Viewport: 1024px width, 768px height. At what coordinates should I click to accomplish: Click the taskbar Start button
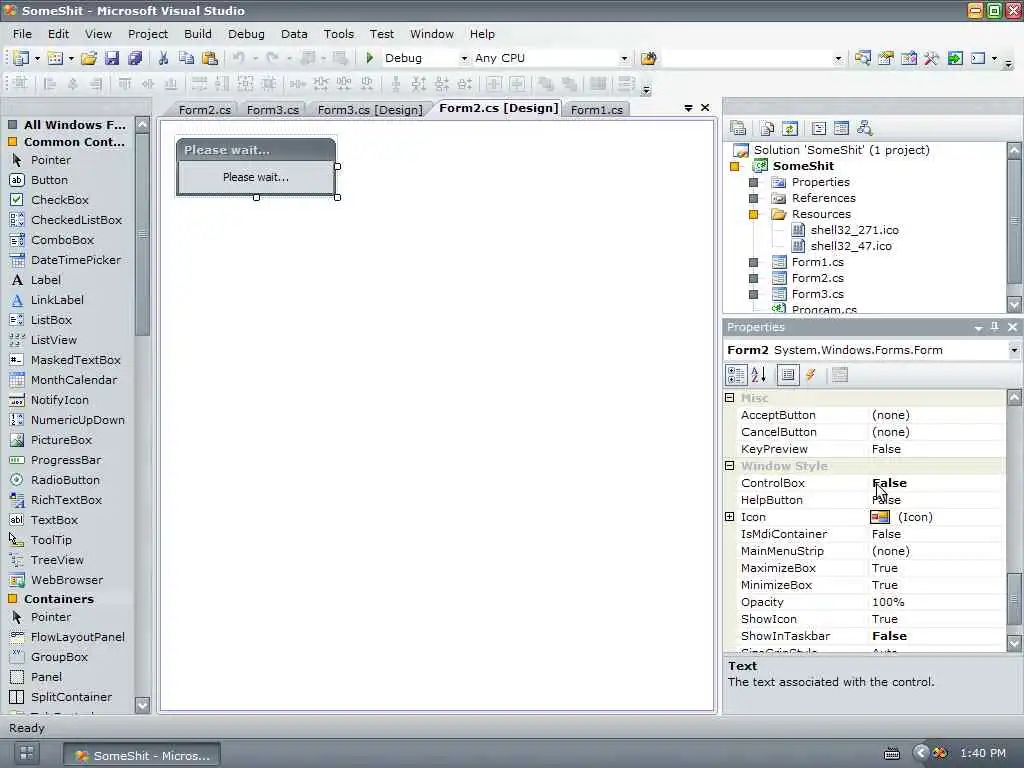(x=27, y=754)
